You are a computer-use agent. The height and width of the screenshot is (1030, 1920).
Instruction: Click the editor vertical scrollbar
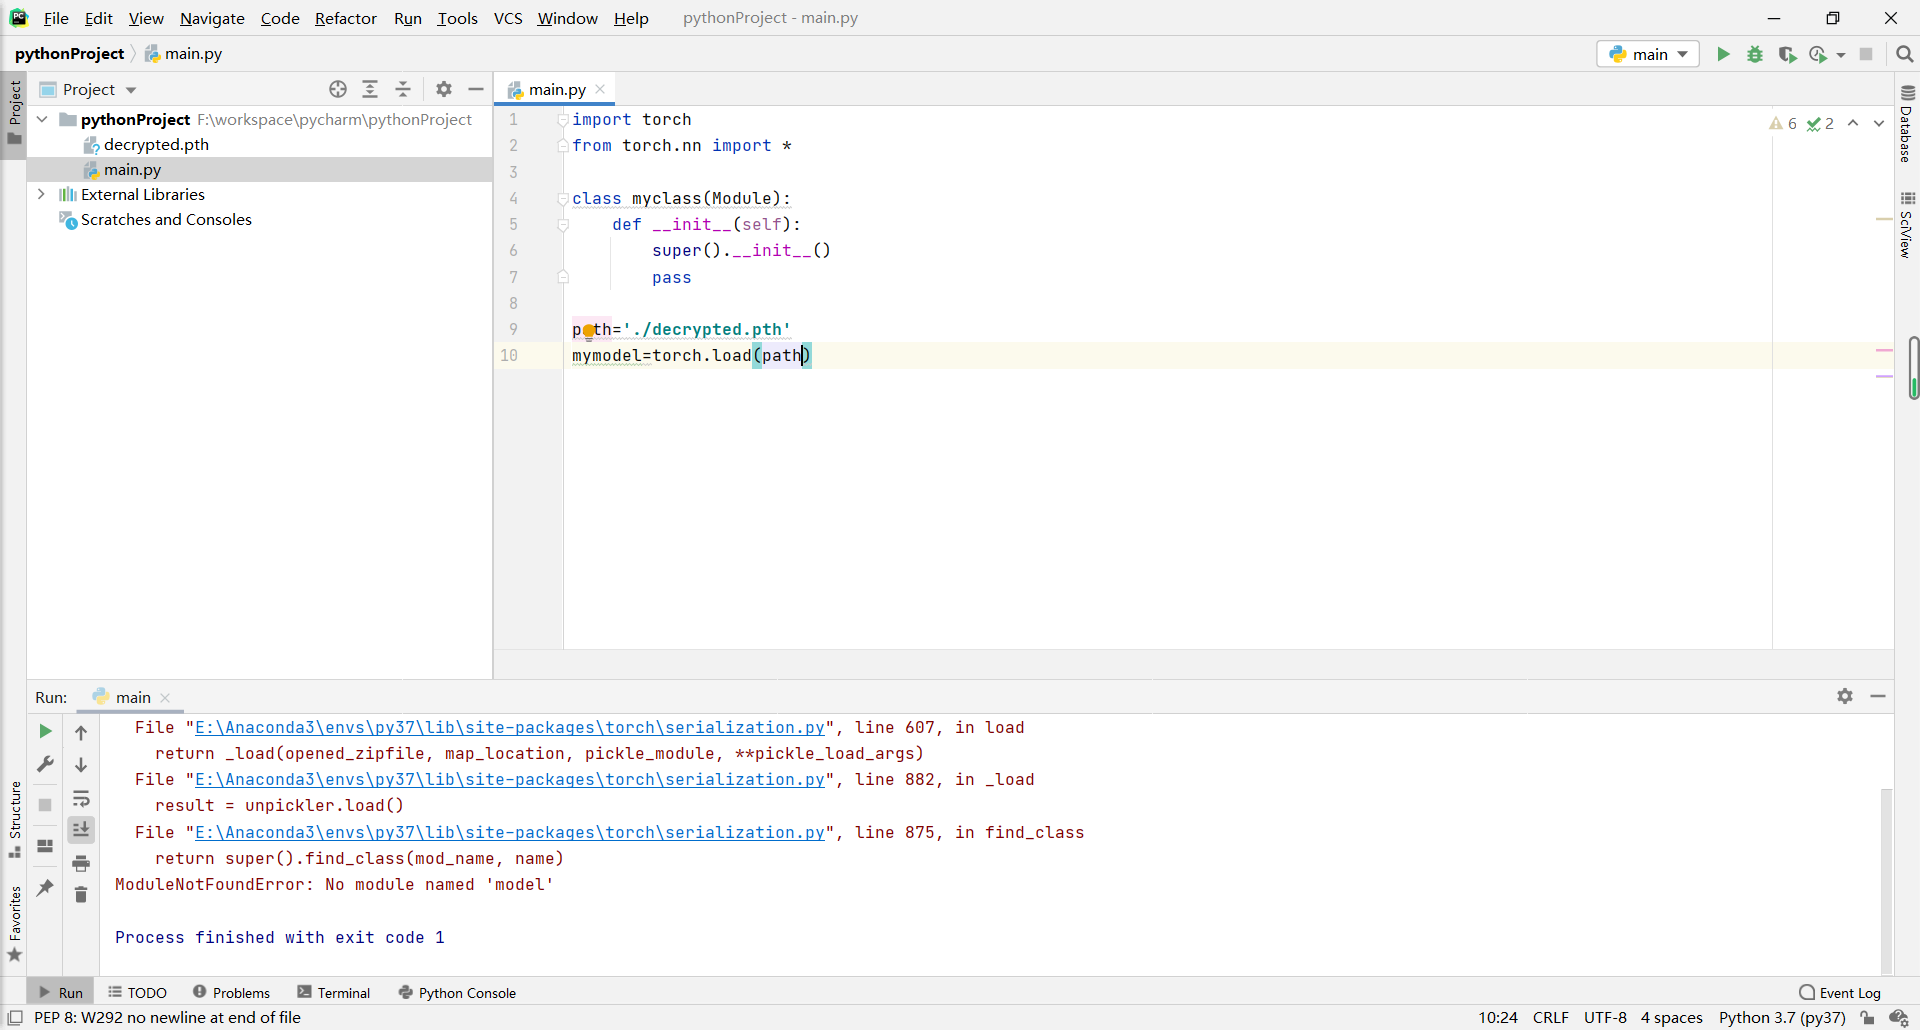click(1913, 368)
